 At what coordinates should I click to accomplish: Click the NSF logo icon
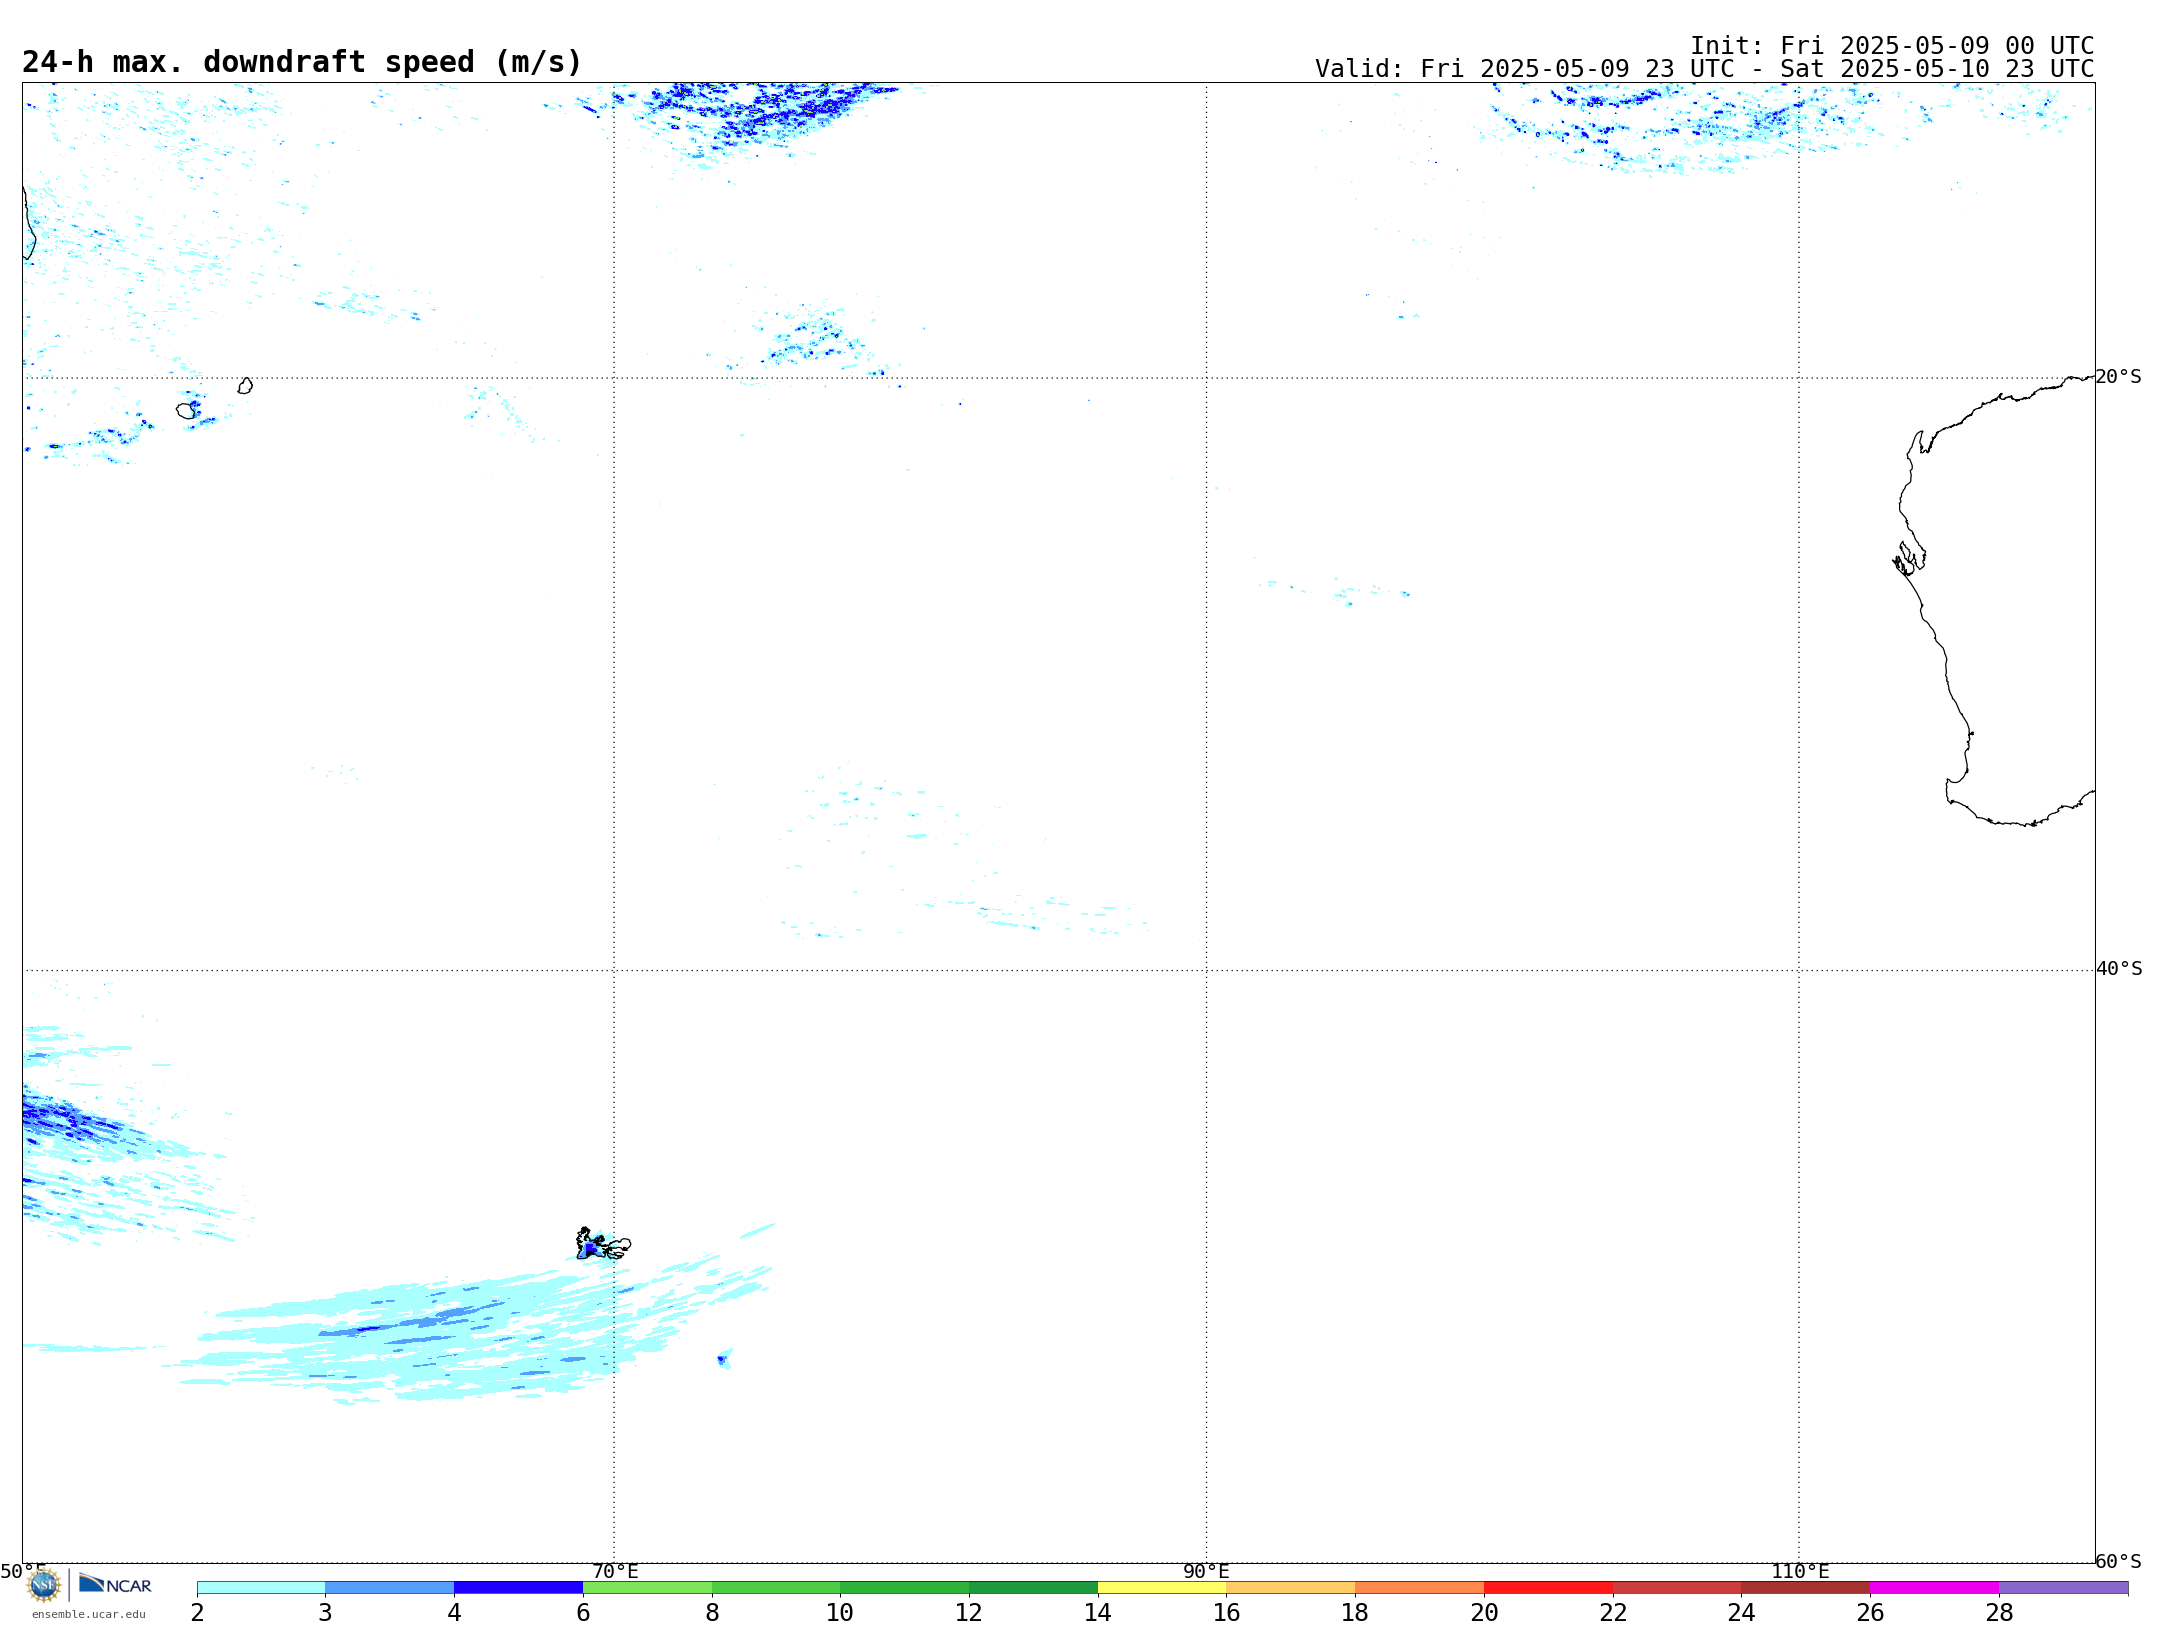click(x=44, y=1585)
